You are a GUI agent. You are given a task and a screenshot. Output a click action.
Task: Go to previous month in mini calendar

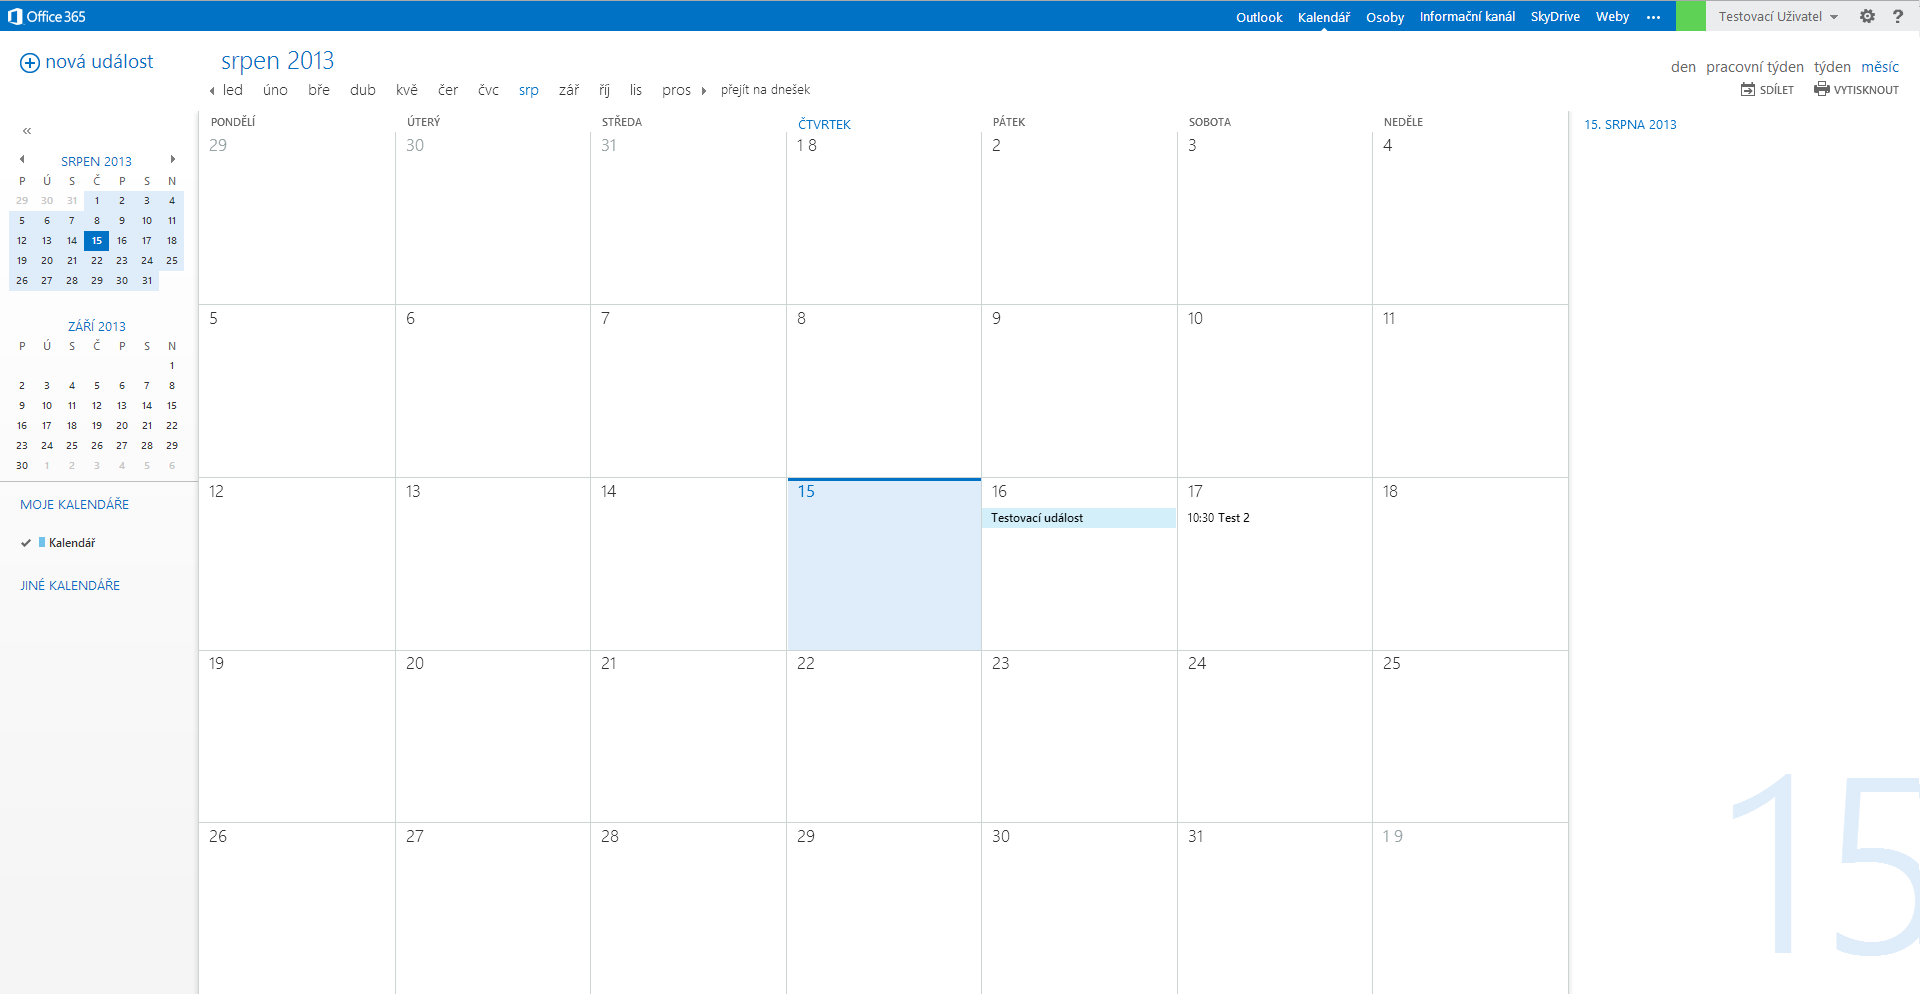tap(22, 159)
